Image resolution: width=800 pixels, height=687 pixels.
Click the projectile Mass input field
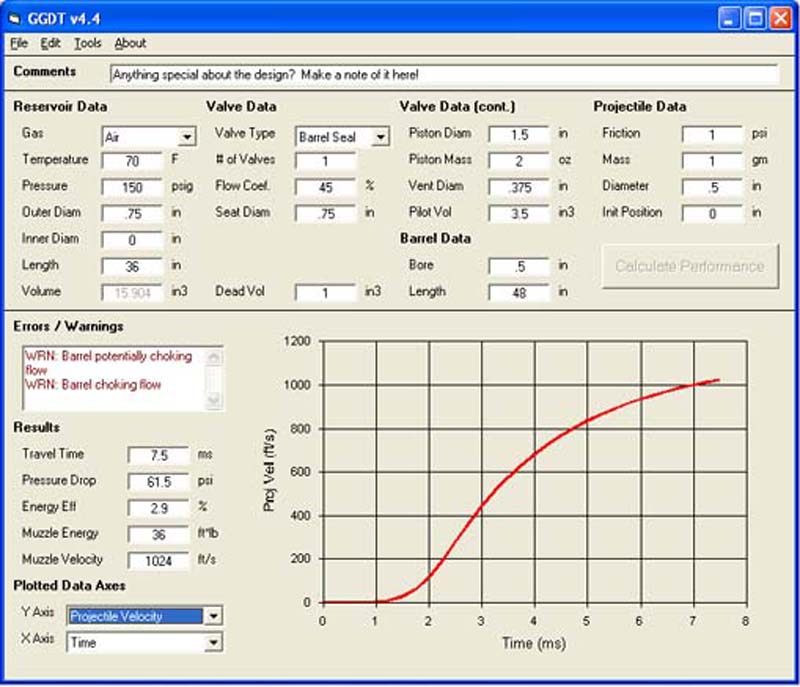coord(711,161)
